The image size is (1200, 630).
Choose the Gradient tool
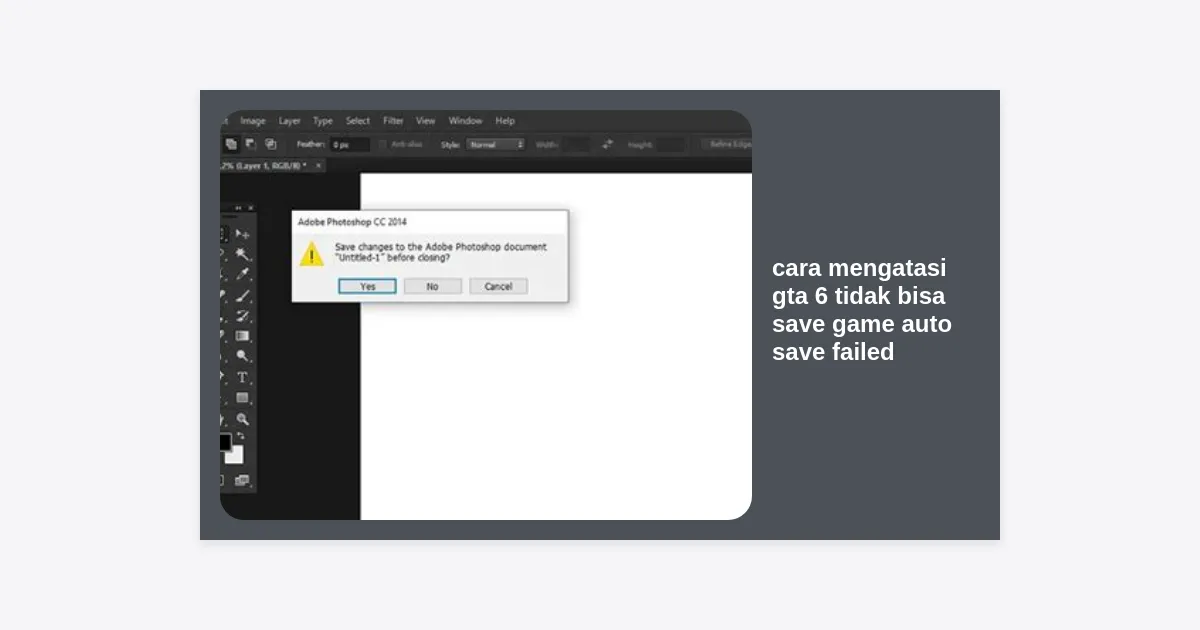(242, 336)
